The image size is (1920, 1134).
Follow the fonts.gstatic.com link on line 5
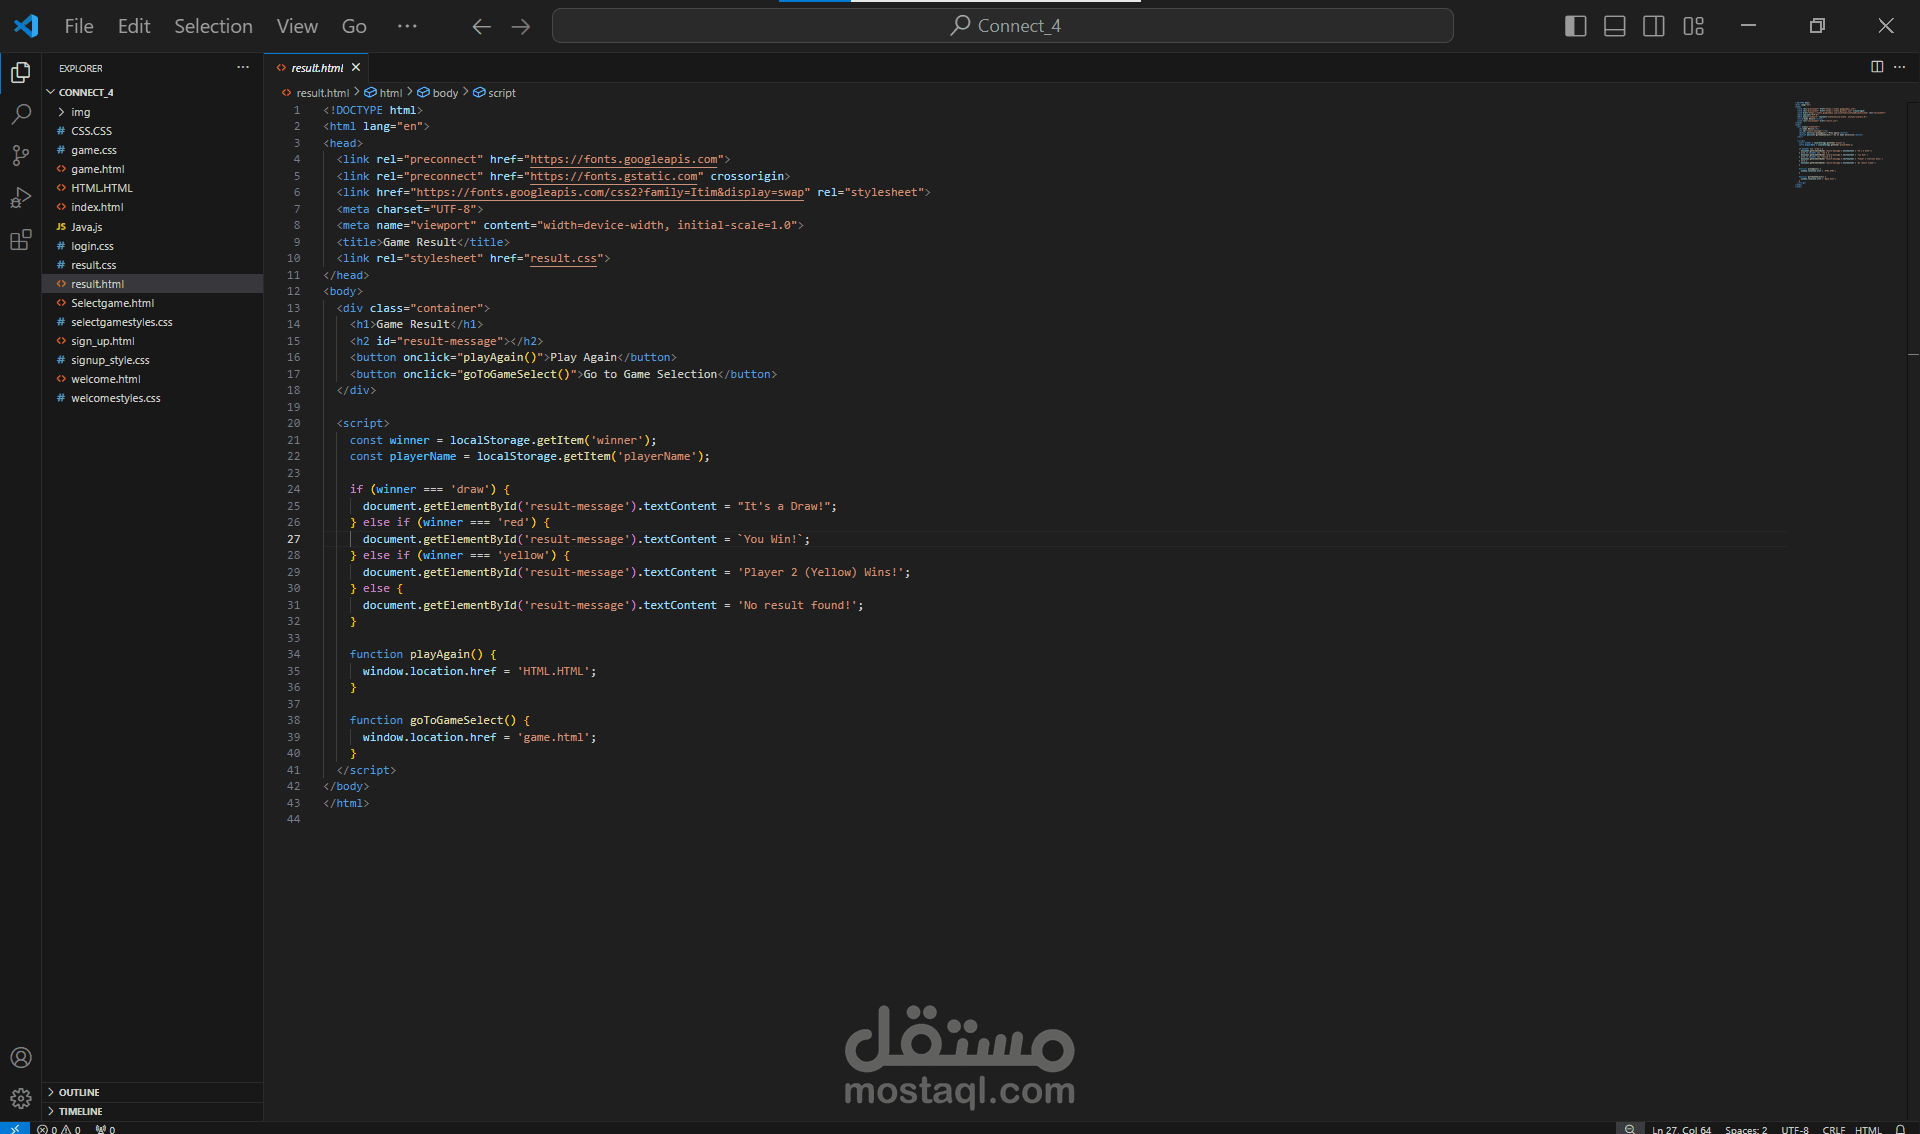[x=613, y=176]
